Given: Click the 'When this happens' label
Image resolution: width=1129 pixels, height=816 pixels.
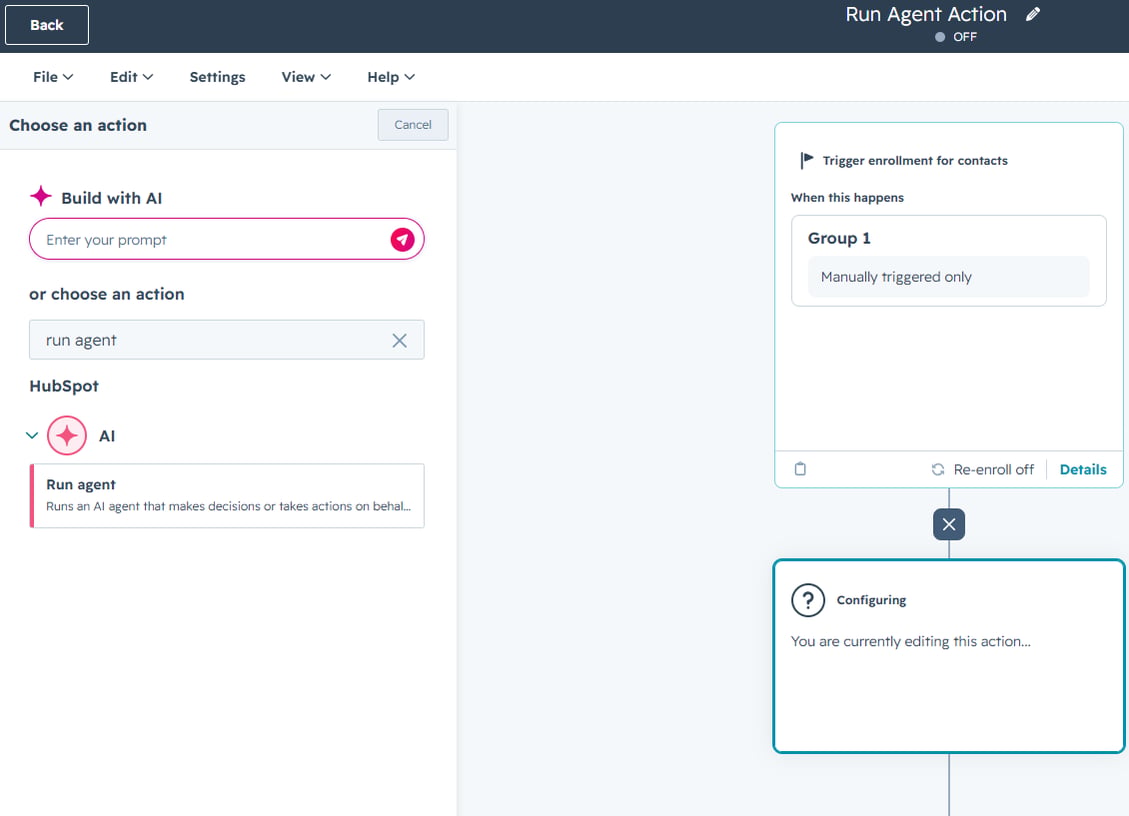Looking at the screenshot, I should pos(847,197).
